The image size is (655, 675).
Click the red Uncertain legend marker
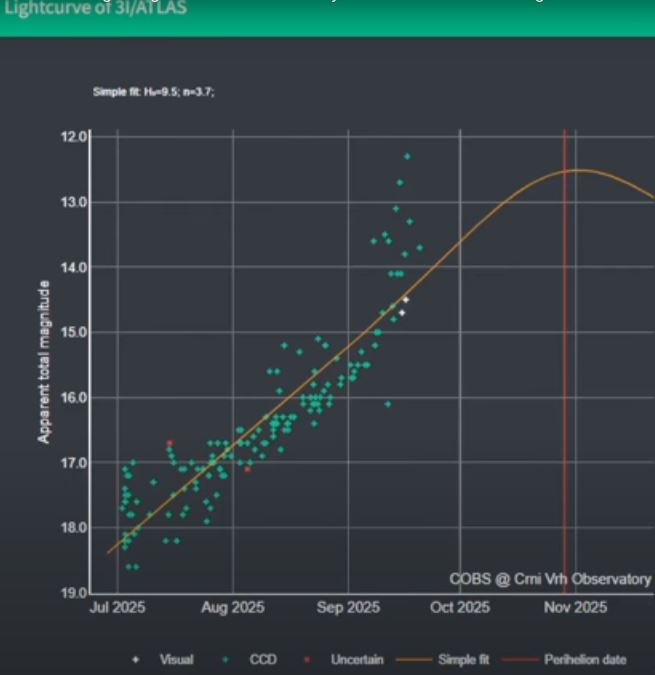pos(307,660)
